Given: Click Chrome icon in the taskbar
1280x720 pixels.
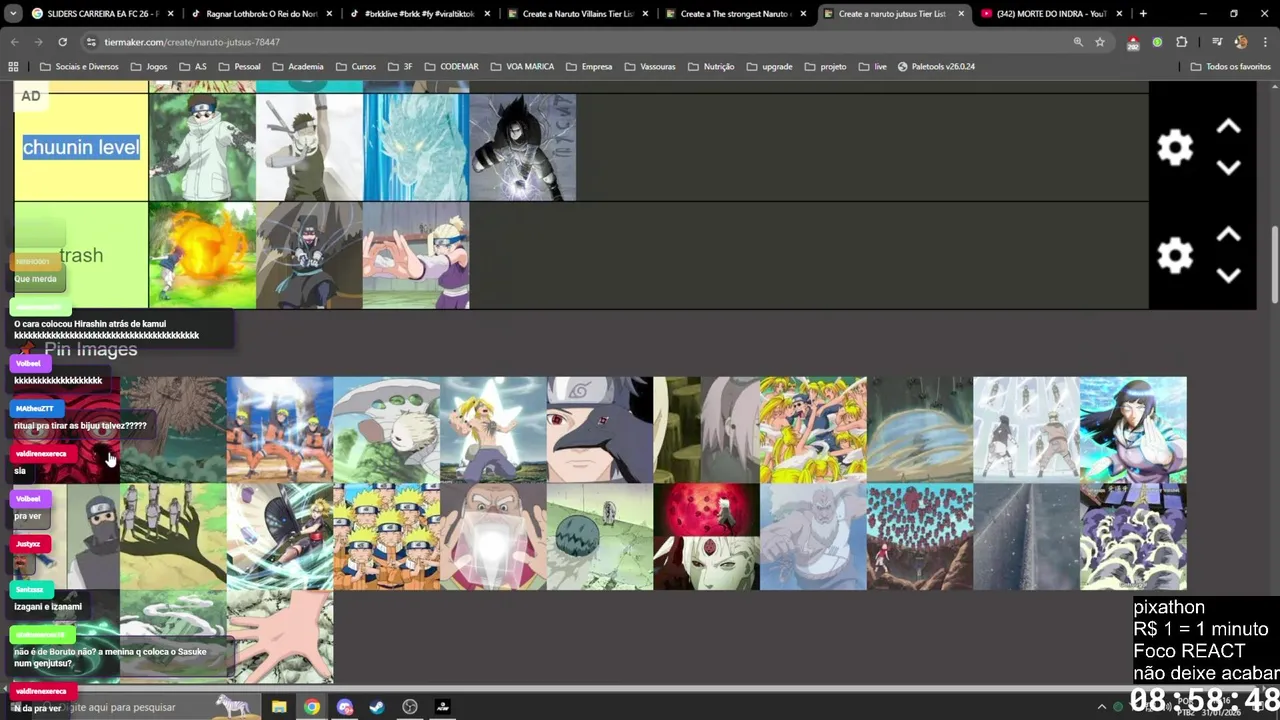Looking at the screenshot, I should 312,707.
